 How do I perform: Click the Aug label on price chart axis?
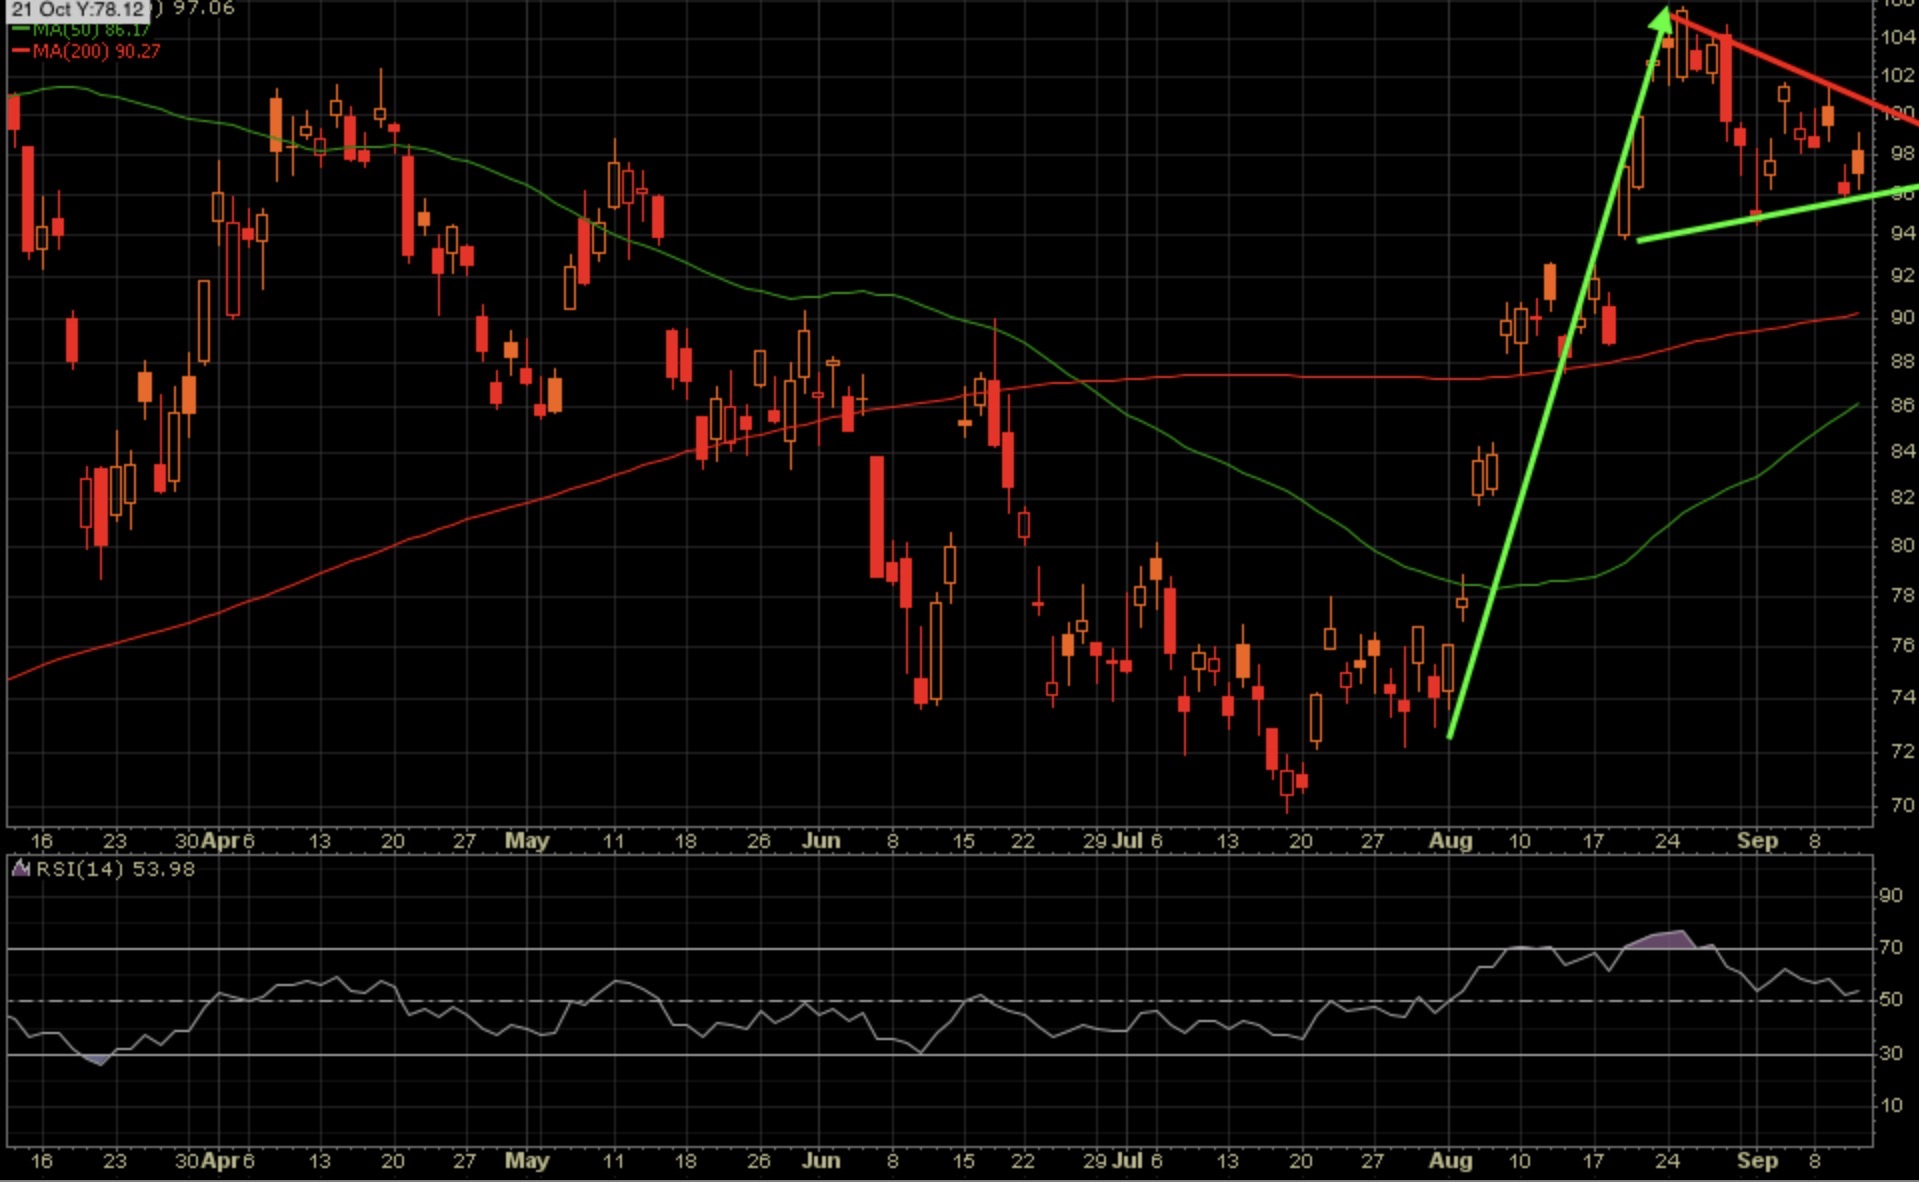(1450, 841)
